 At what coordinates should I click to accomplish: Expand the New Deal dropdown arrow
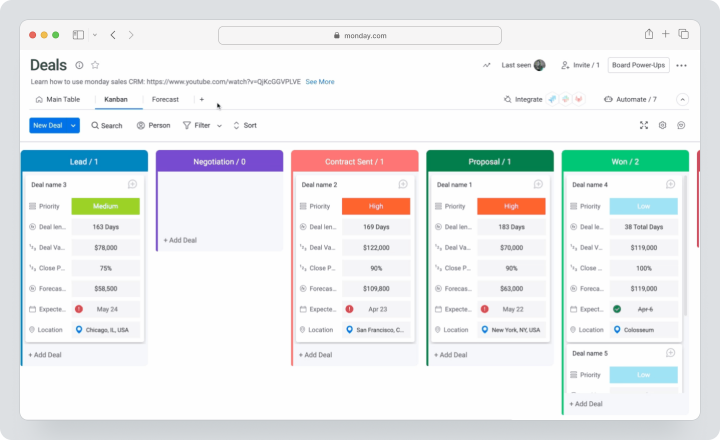click(73, 125)
